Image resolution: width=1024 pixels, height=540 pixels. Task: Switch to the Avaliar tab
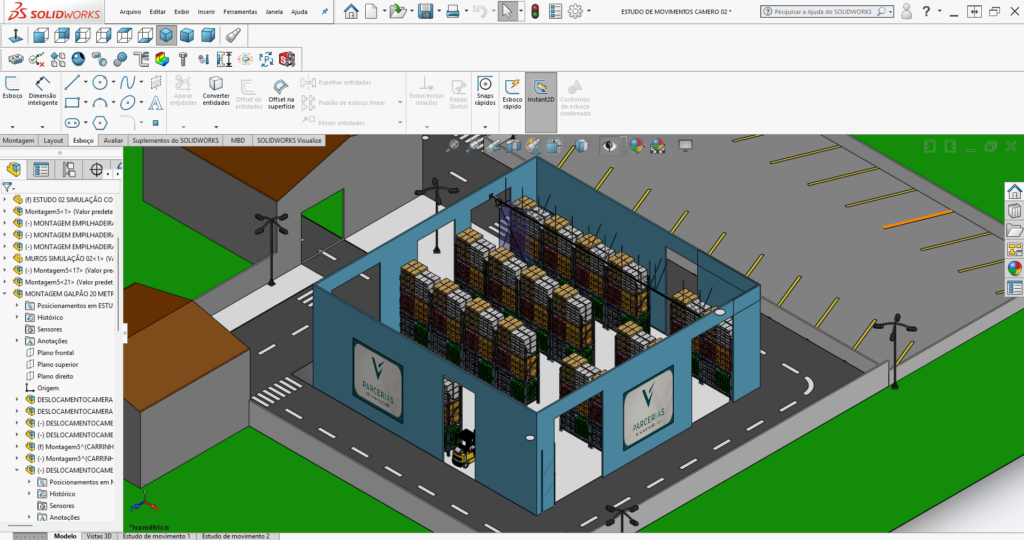(x=113, y=141)
